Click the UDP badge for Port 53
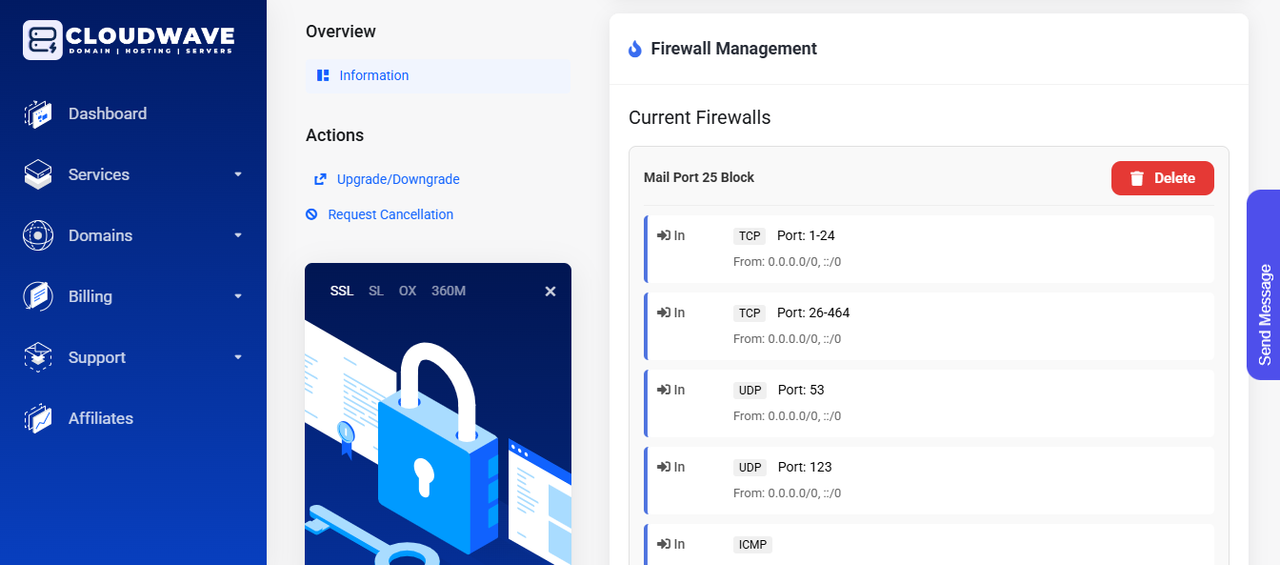 pyautogui.click(x=750, y=390)
